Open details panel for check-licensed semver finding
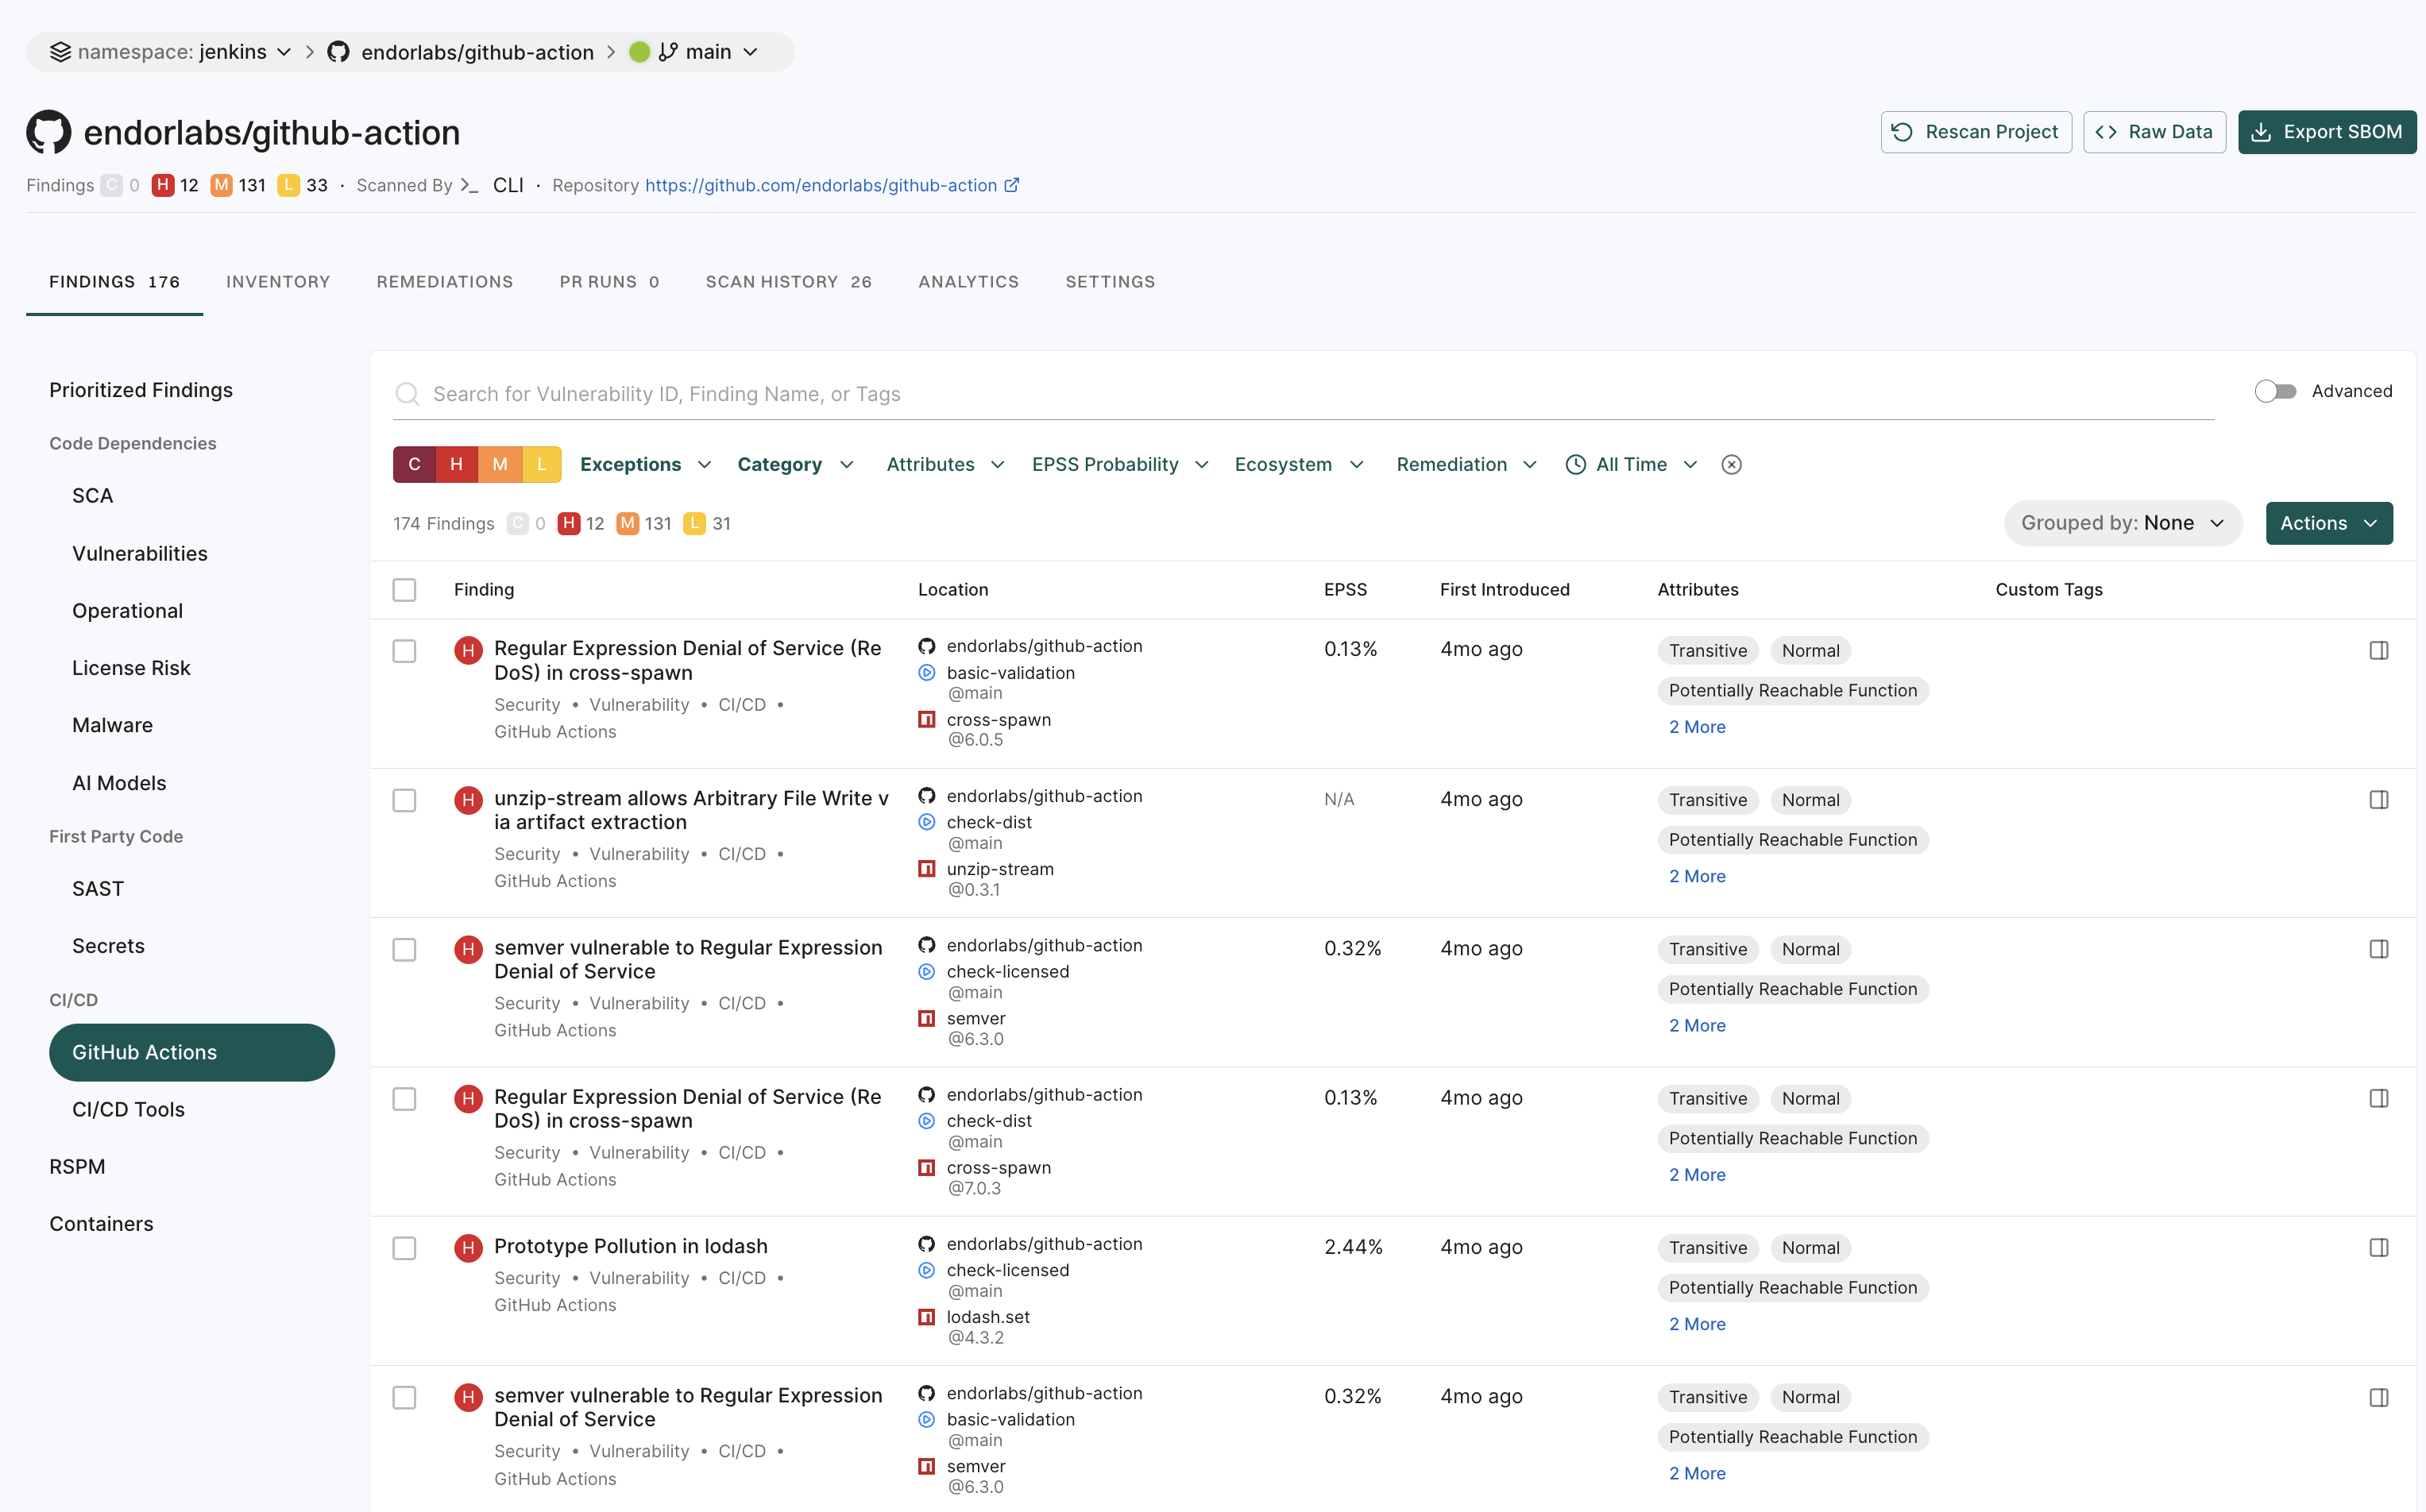This screenshot has height=1512, width=2426. [x=2378, y=948]
